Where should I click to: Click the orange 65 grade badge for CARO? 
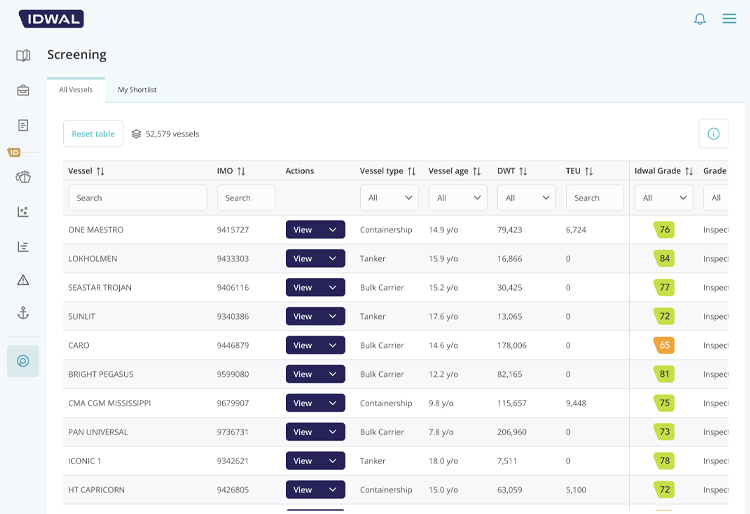pyautogui.click(x=664, y=345)
